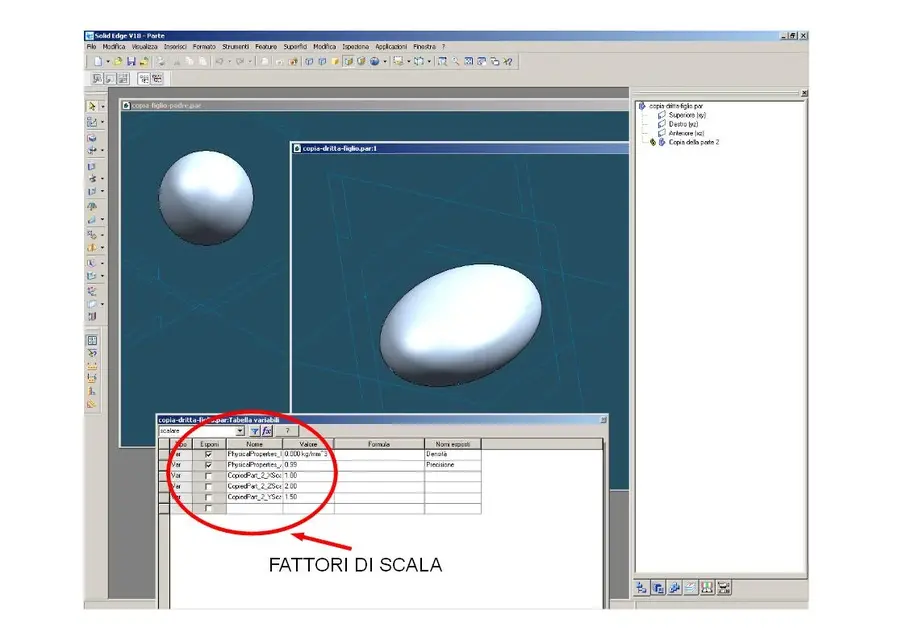Image resolution: width=906 pixels, height=640 pixels.
Task: Click the Zoom magnifier icon in the toolbar
Action: tap(455, 61)
